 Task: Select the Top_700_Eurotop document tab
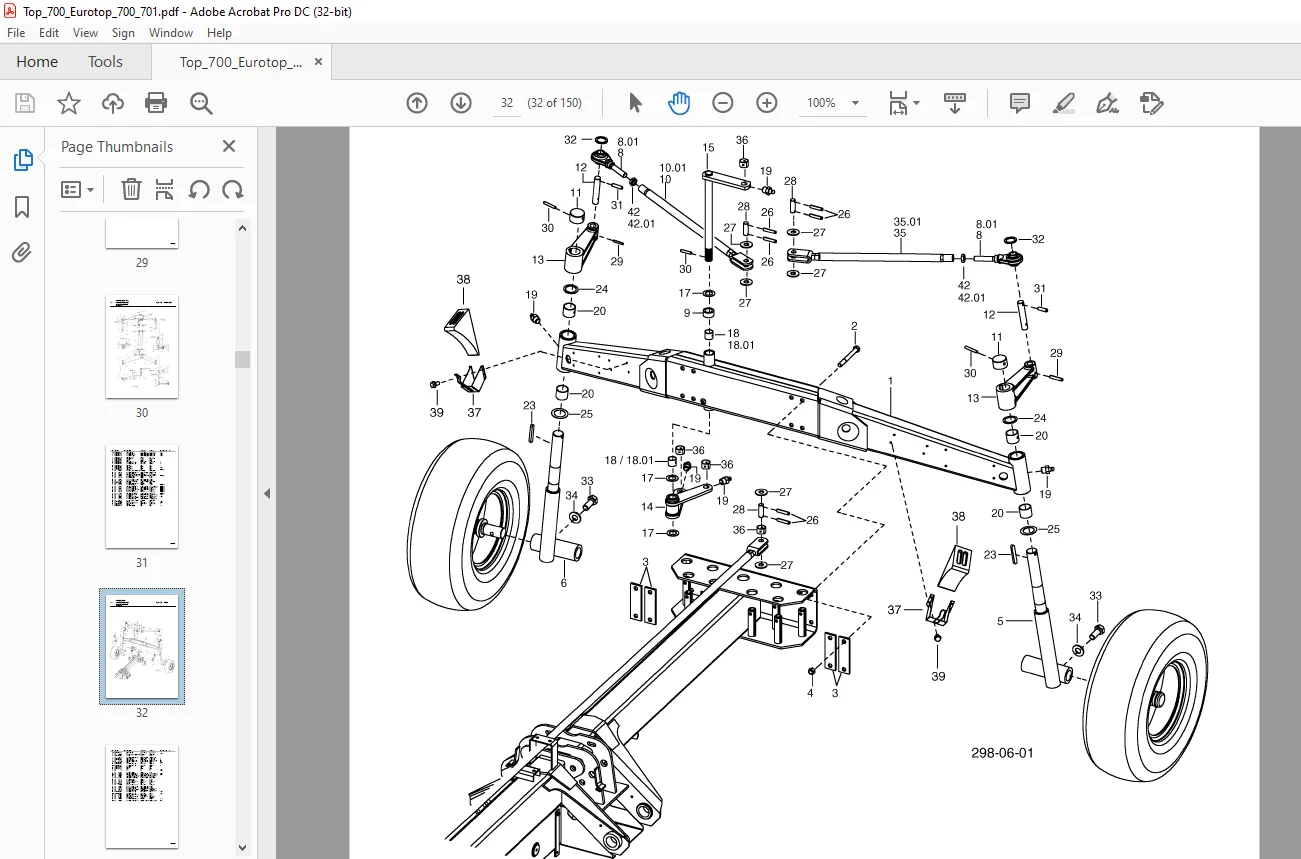point(240,62)
